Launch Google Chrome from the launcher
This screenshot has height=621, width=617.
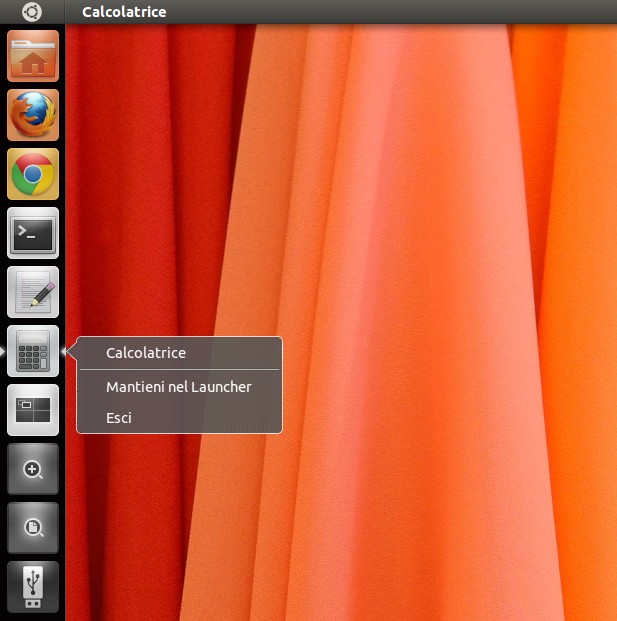33,174
